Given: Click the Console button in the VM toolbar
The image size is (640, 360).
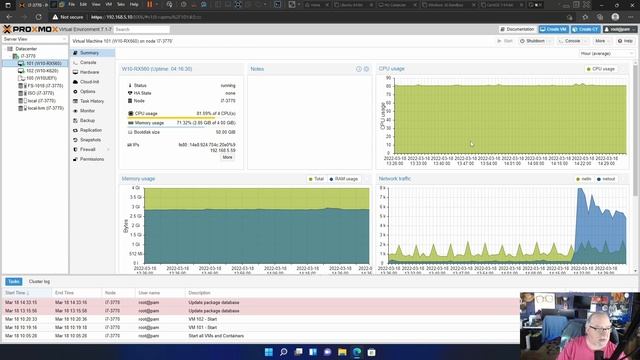Looking at the screenshot, I should 570,41.
